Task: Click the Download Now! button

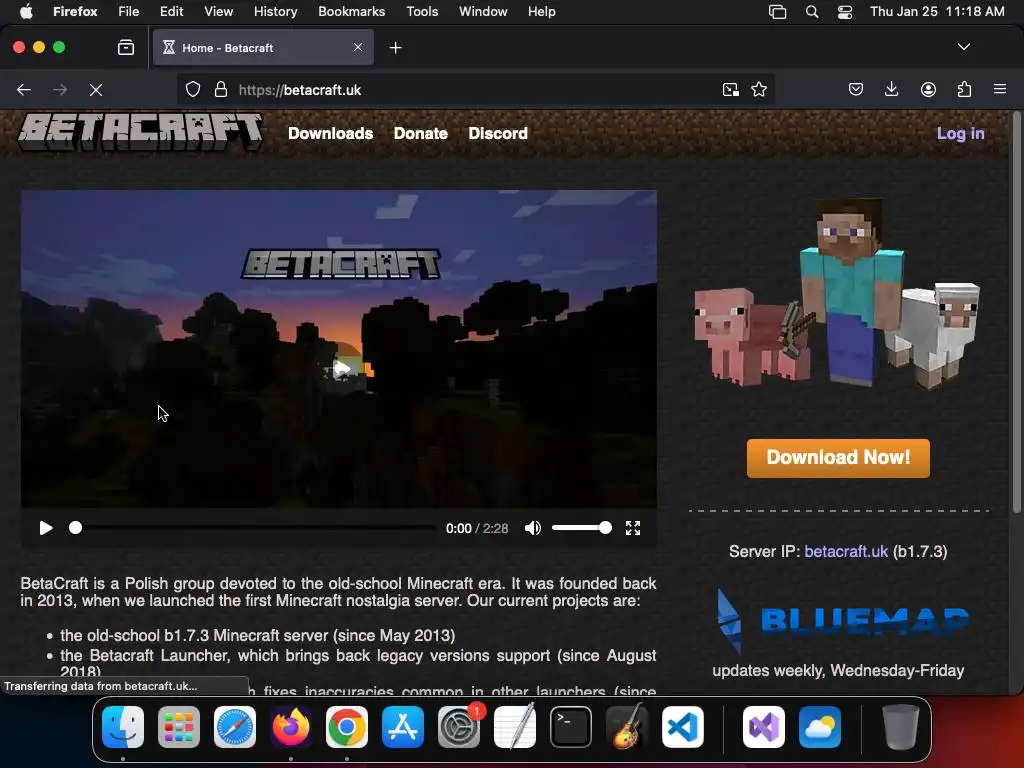Action: click(x=838, y=458)
